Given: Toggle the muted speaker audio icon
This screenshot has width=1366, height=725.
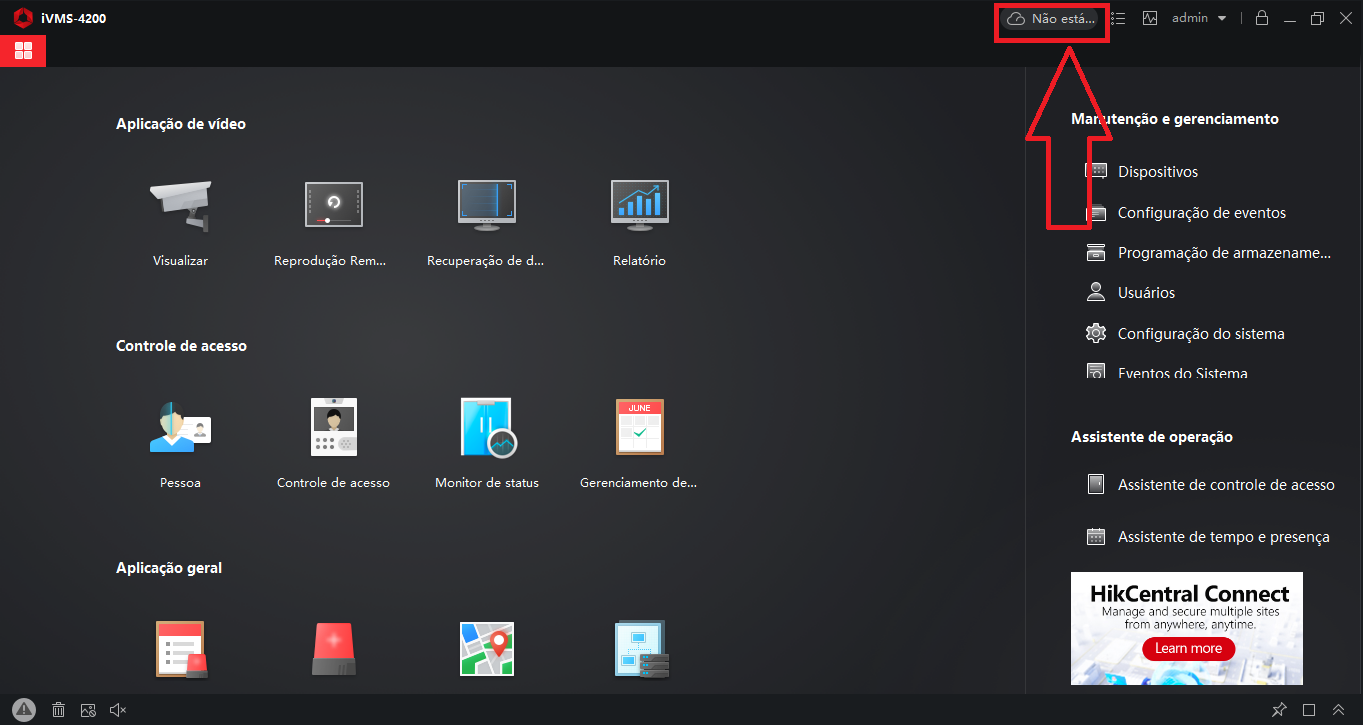Looking at the screenshot, I should click(118, 710).
